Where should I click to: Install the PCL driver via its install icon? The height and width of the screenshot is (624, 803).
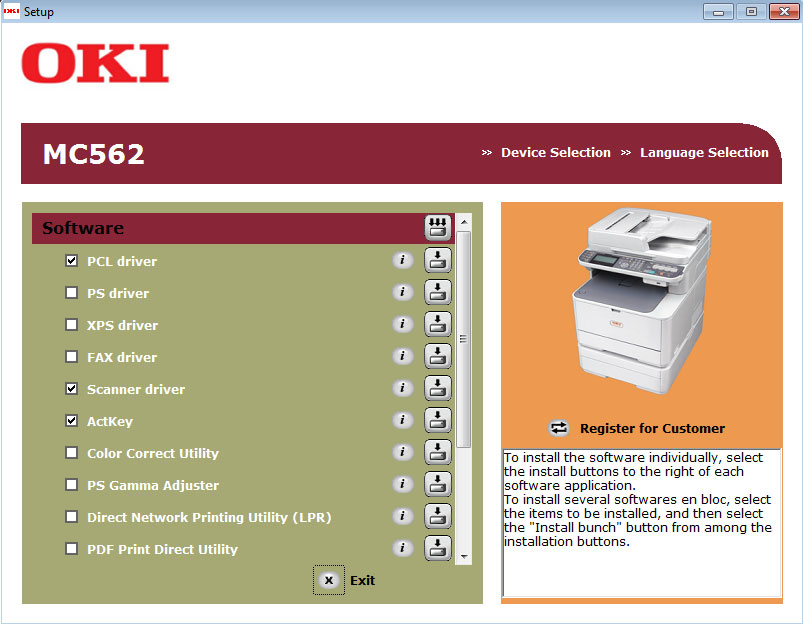pyautogui.click(x=437, y=260)
